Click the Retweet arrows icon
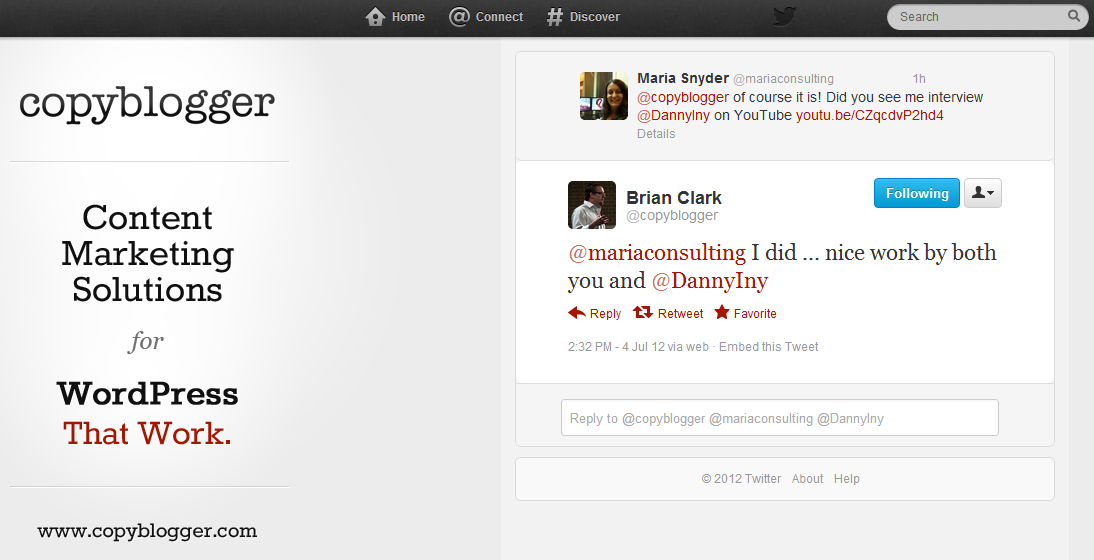 coord(643,312)
